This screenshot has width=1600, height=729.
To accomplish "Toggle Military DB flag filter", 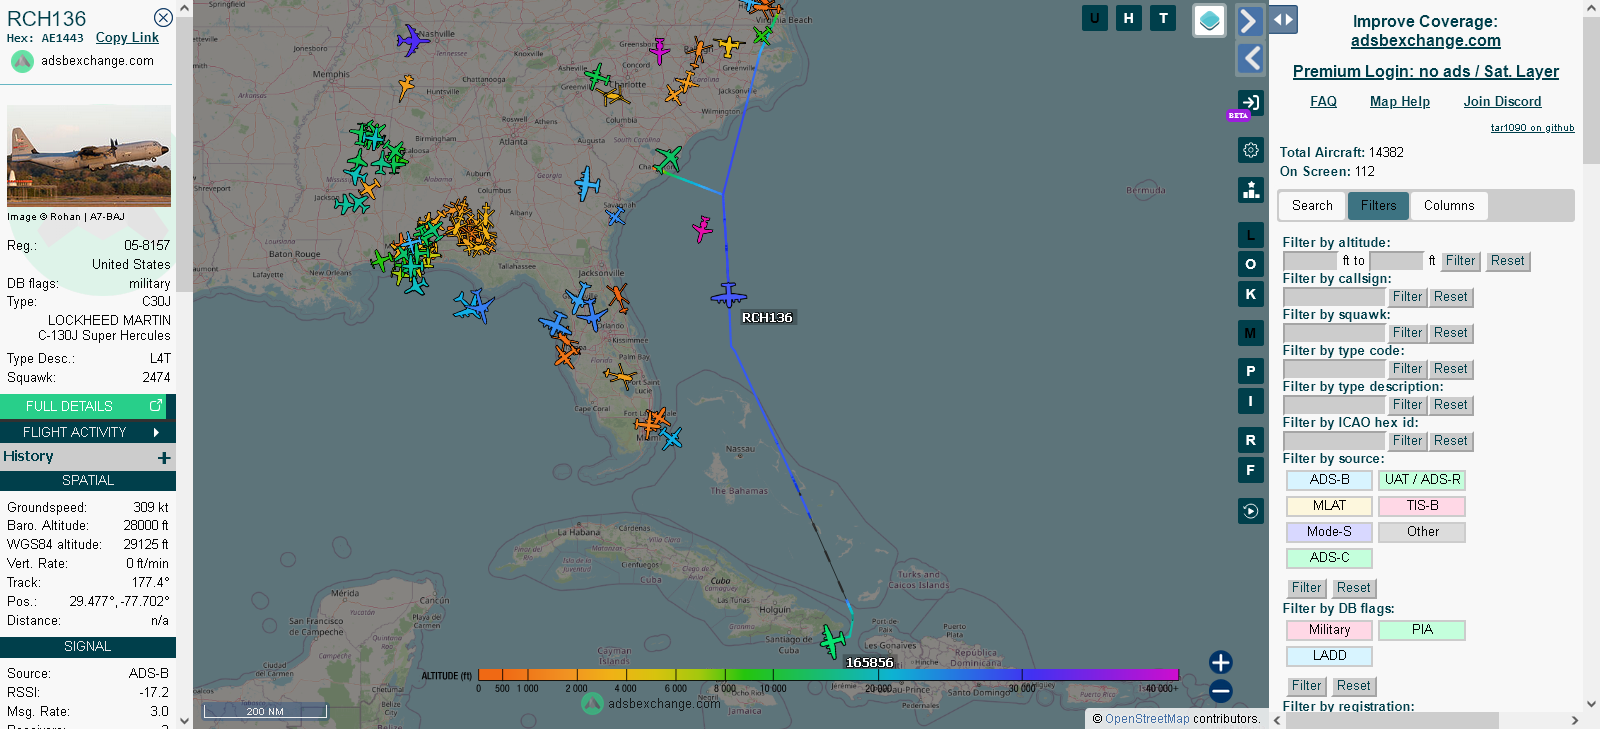I will click(1329, 630).
